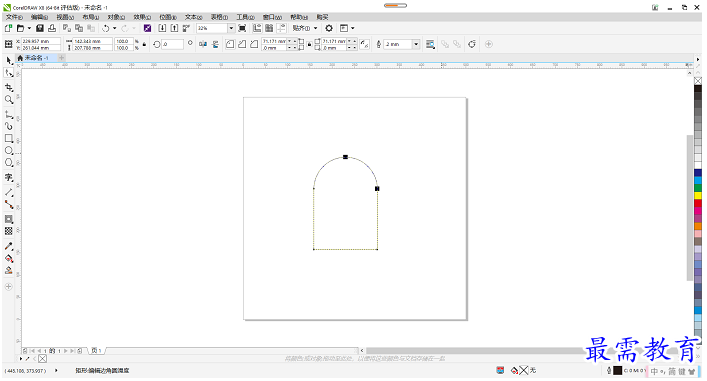Toggle Show Grid icon
The height and width of the screenshot is (381, 707).
(x=269, y=28)
